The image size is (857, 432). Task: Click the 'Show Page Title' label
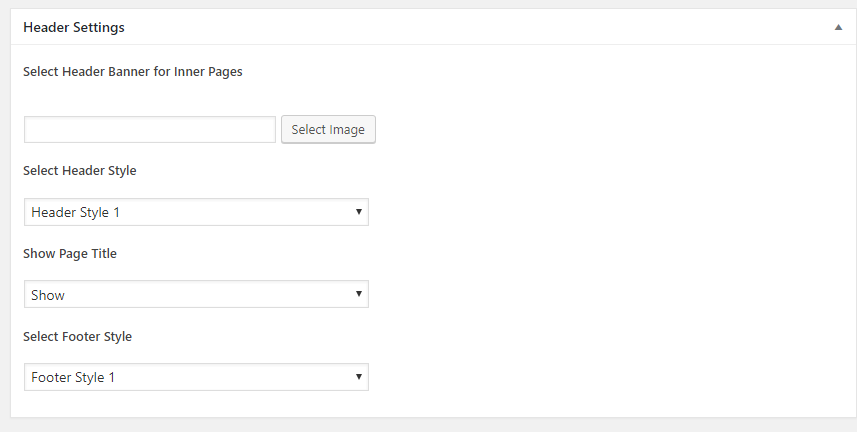[x=70, y=254]
